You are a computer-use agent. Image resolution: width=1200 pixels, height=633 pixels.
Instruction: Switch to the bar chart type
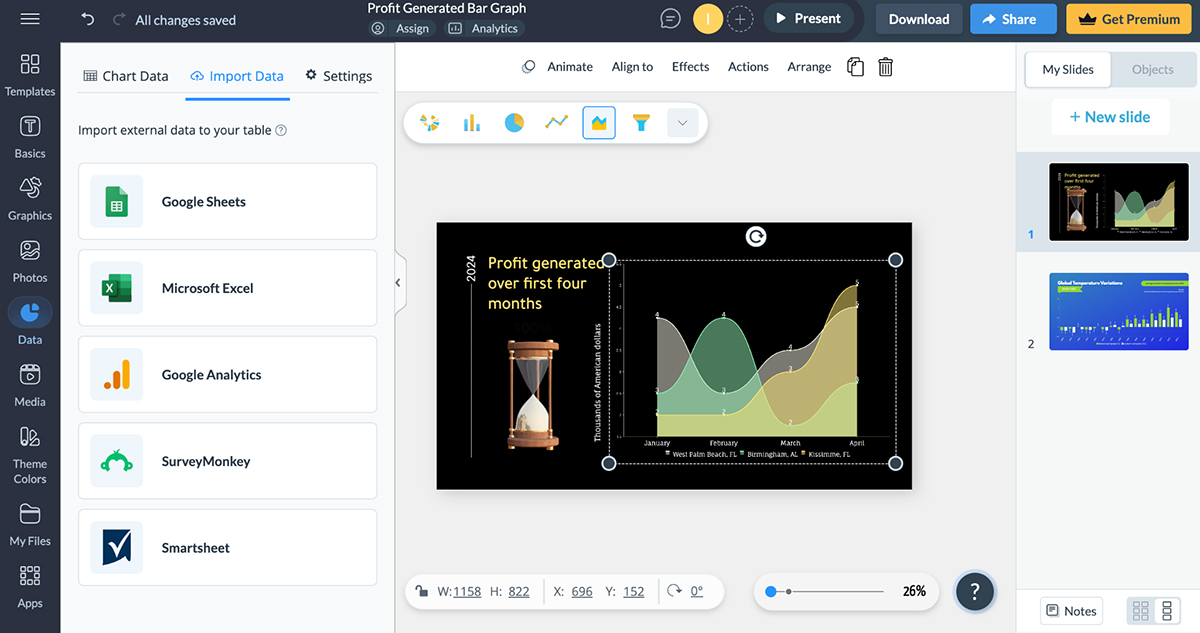coord(471,122)
